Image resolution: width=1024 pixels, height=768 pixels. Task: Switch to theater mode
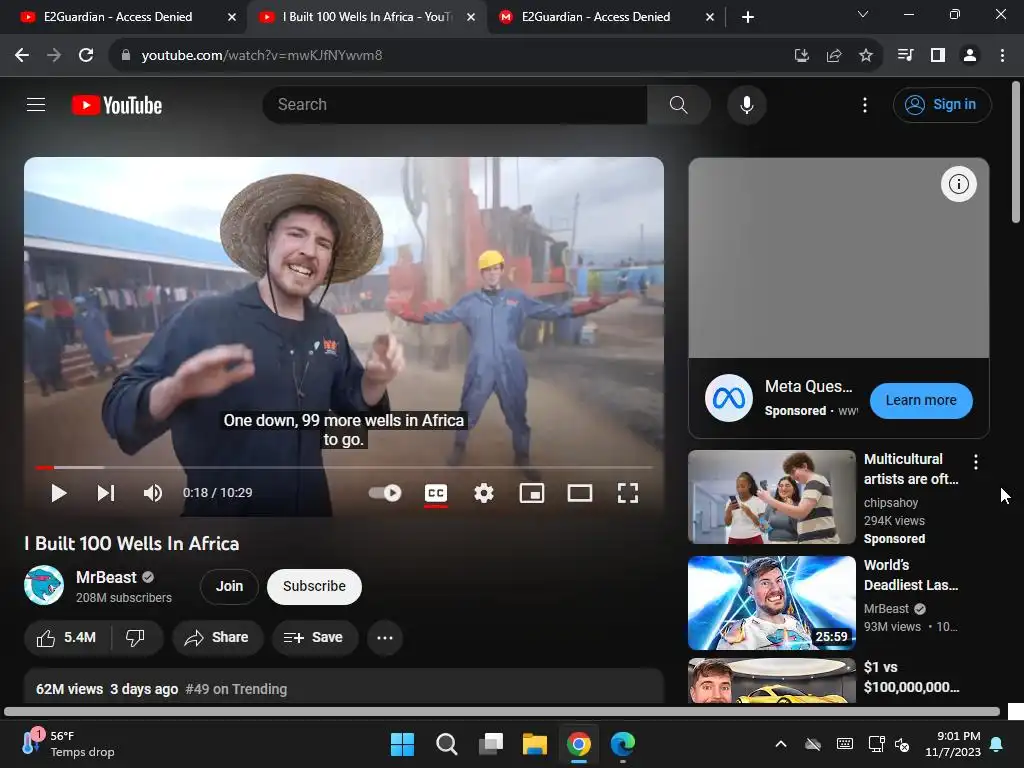click(580, 493)
